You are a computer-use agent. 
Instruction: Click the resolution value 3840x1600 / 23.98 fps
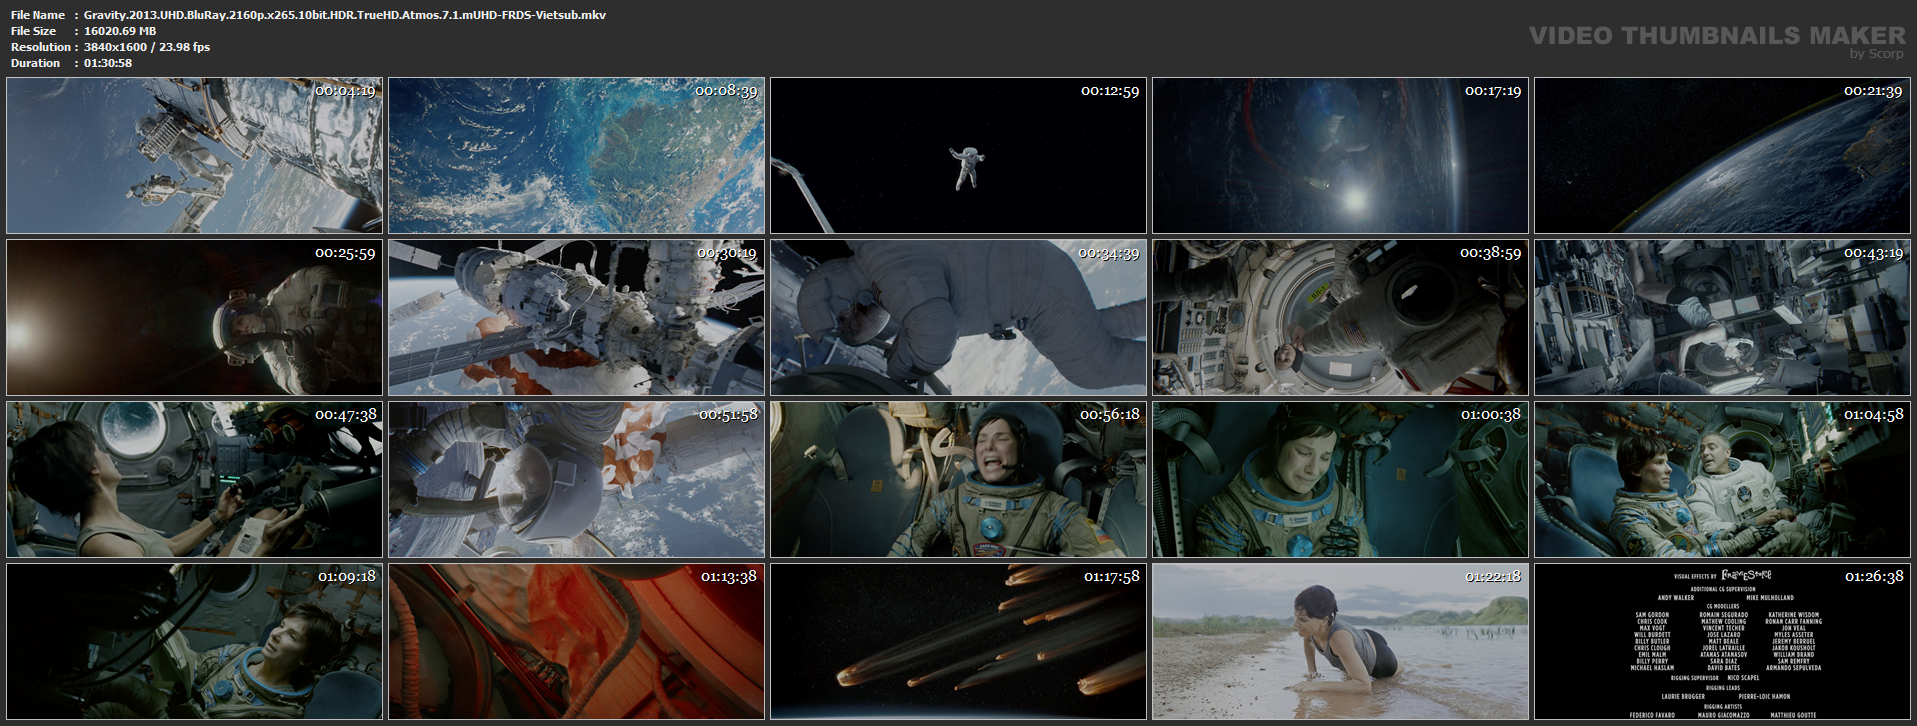click(x=147, y=47)
